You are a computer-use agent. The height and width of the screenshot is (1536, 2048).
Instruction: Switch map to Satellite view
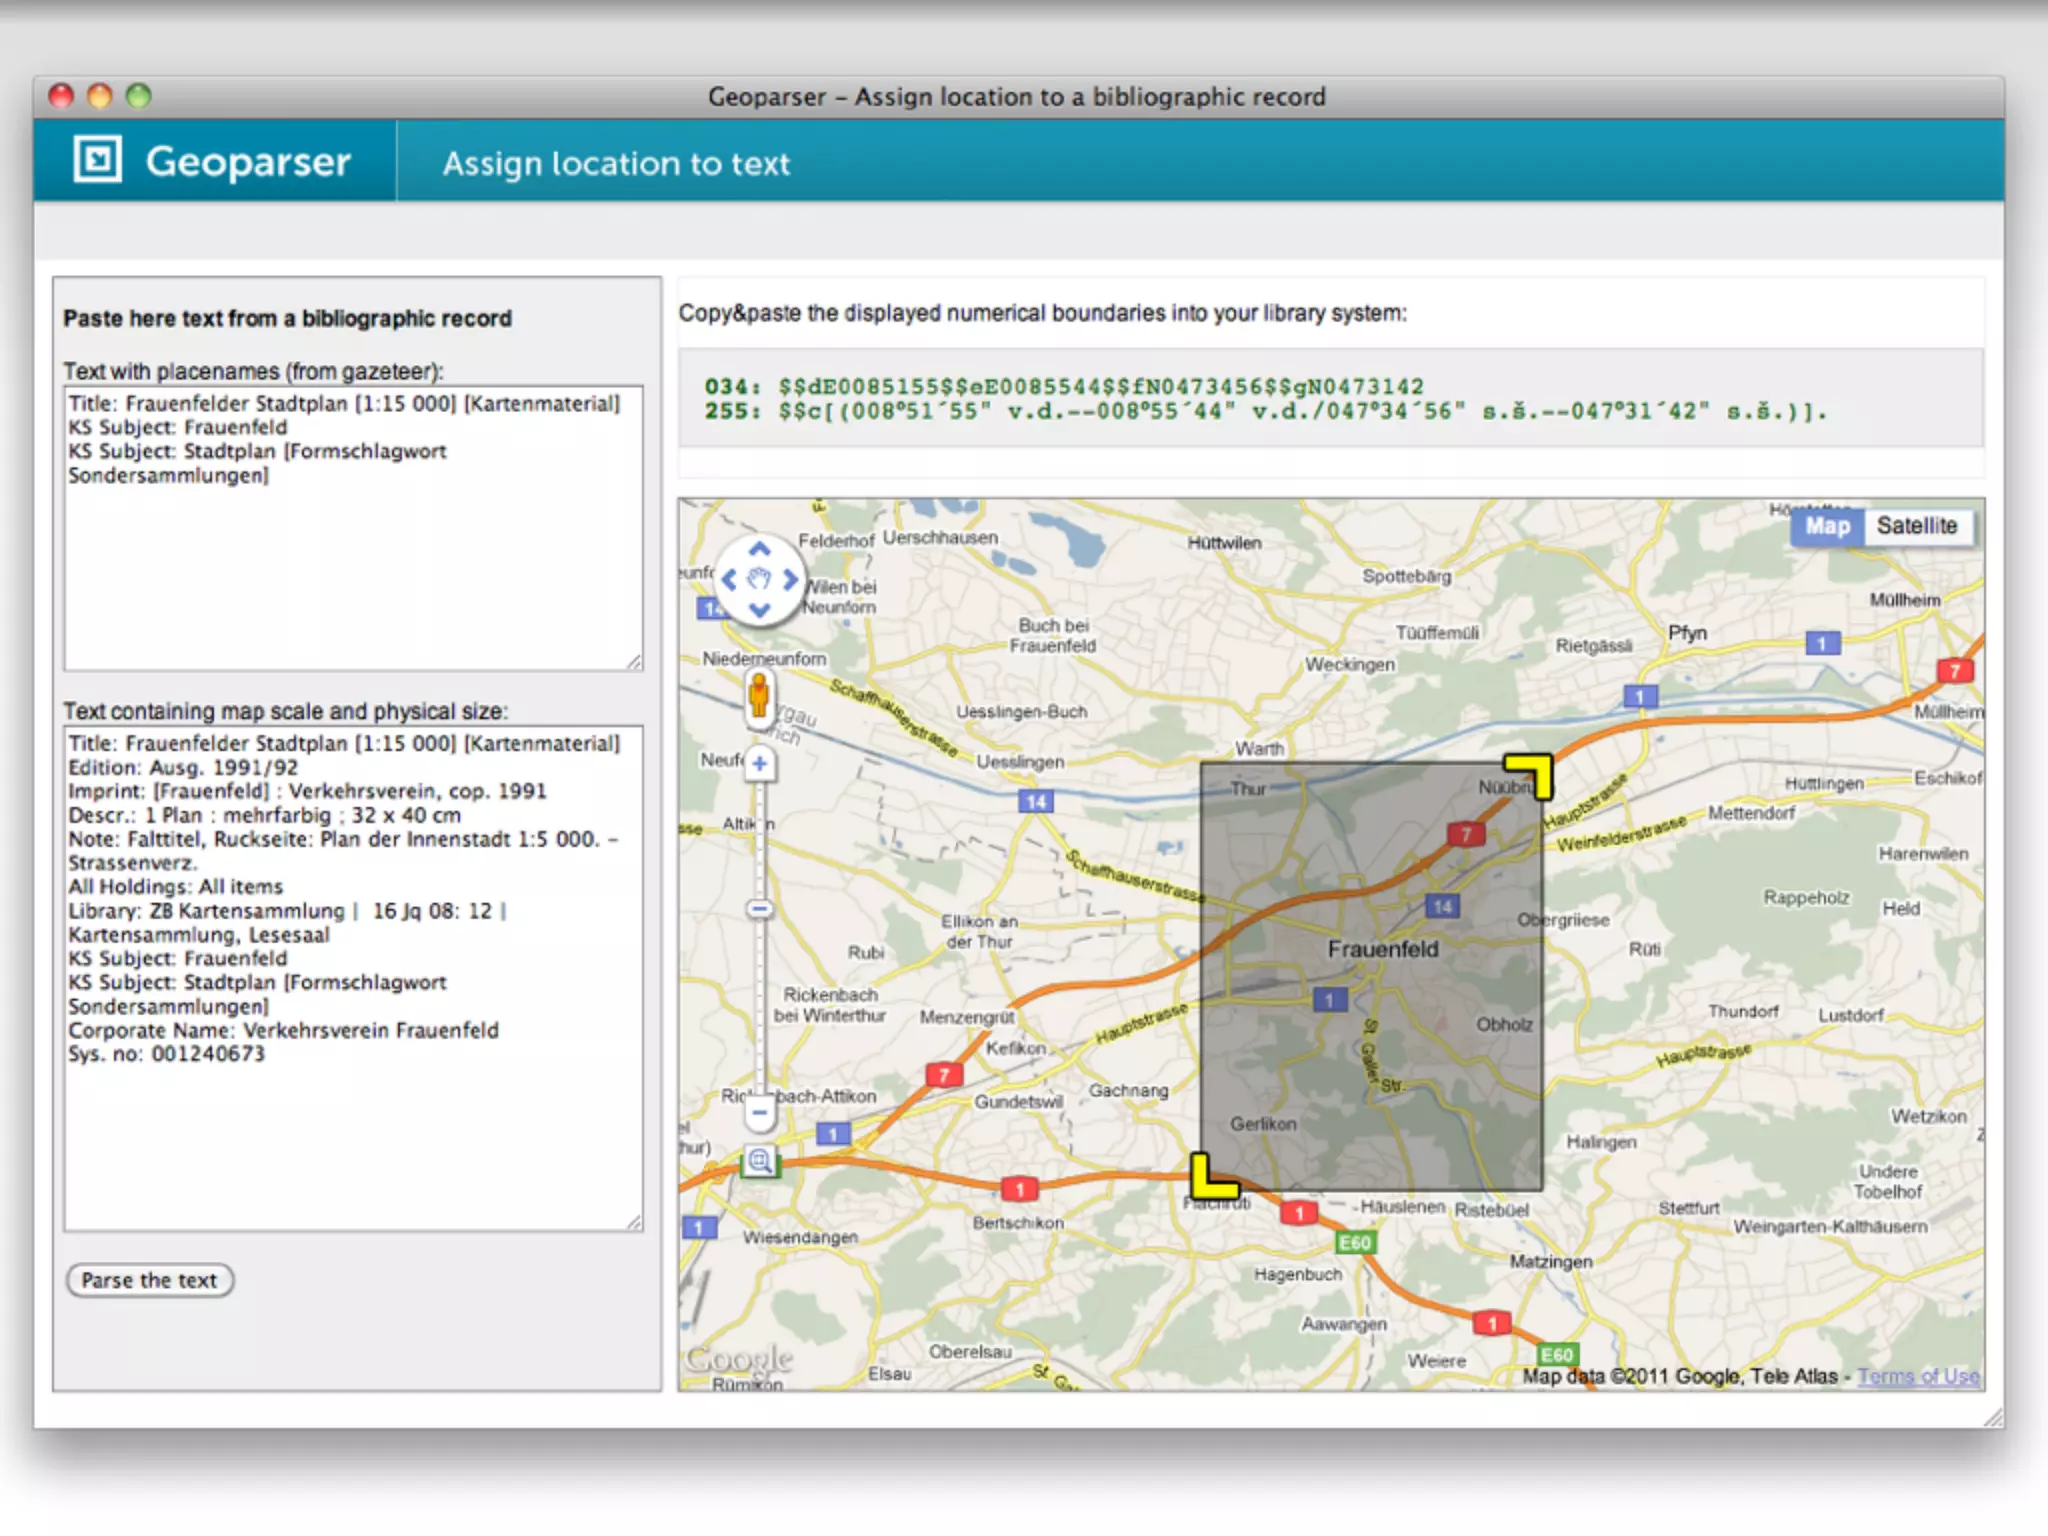1916,526
